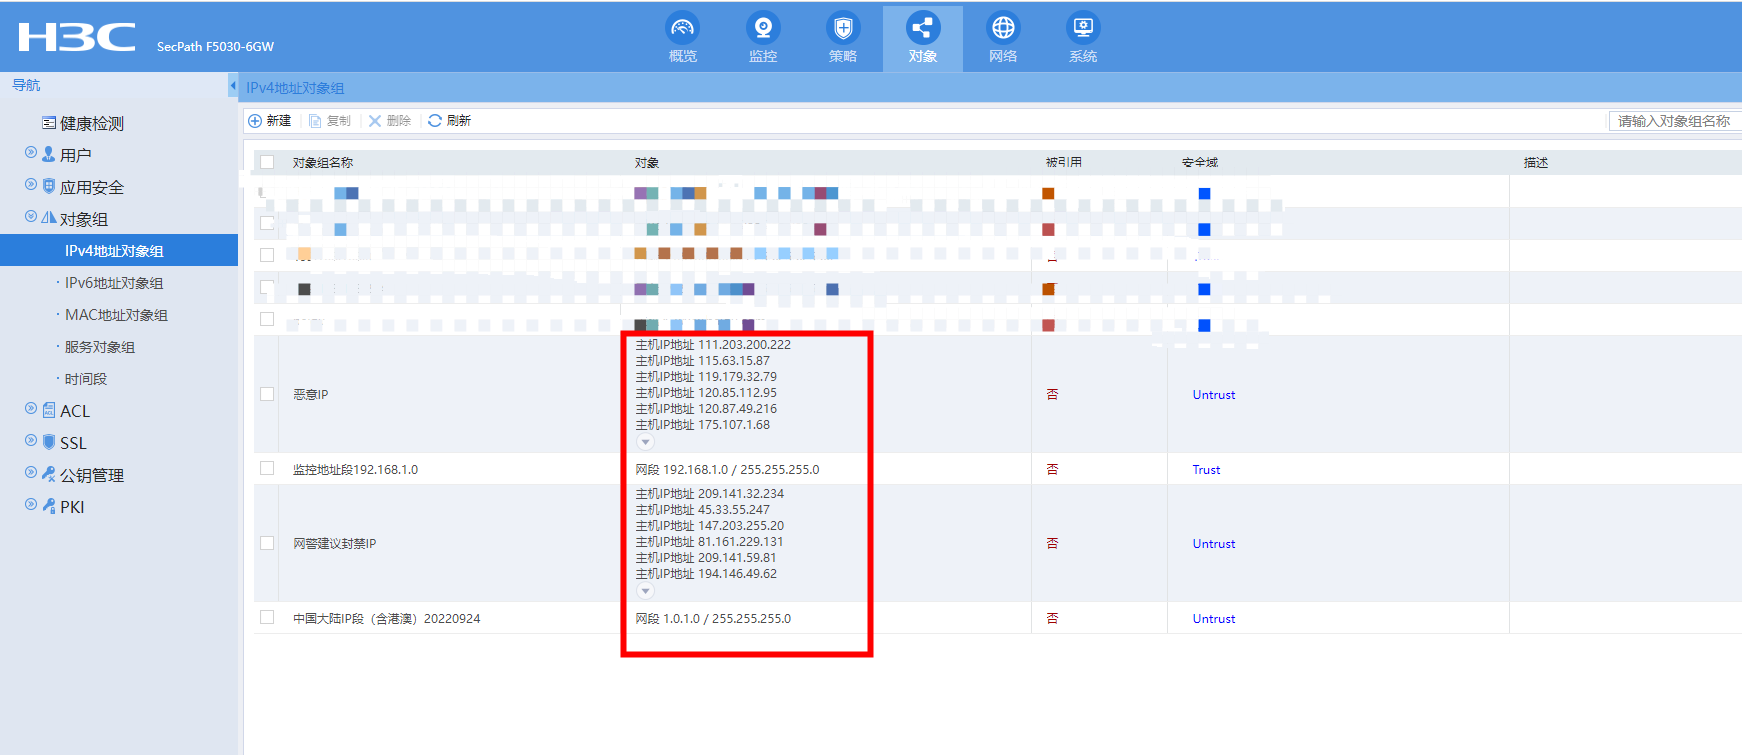The image size is (1742, 755).
Task: Click the ACL document icon
Action: pyautogui.click(x=48, y=410)
